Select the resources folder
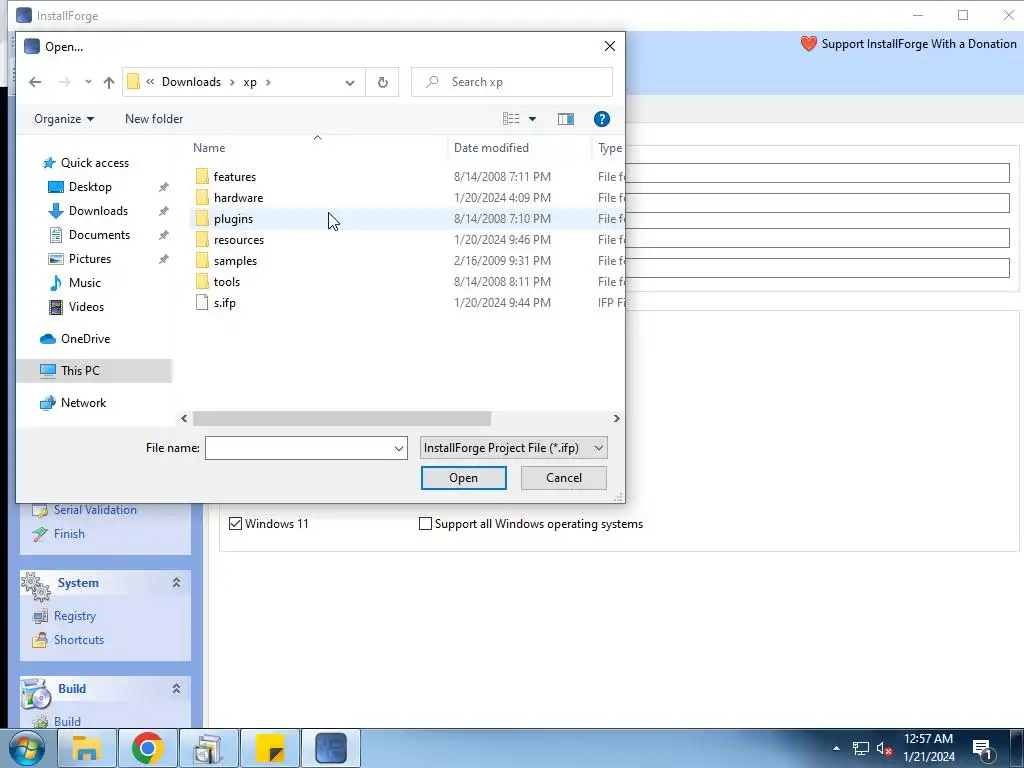The image size is (1024, 768). pyautogui.click(x=238, y=240)
